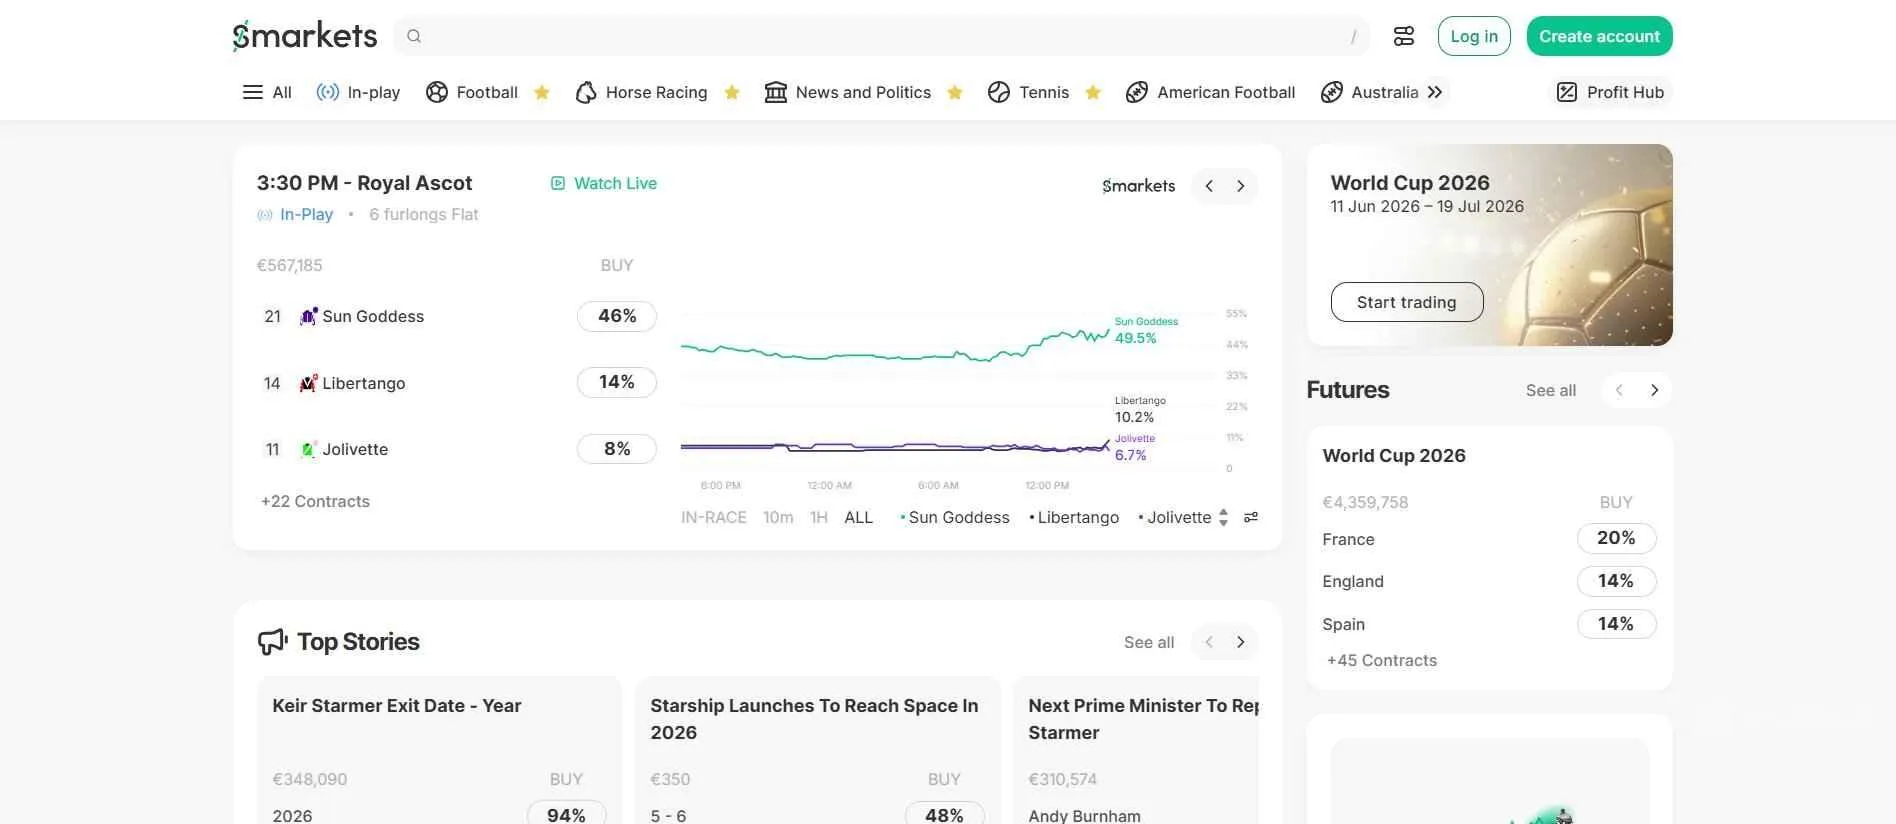Open Keir Starmer Exit Date - Year story
Screen dimensions: 1896x824
pyautogui.click(x=397, y=705)
